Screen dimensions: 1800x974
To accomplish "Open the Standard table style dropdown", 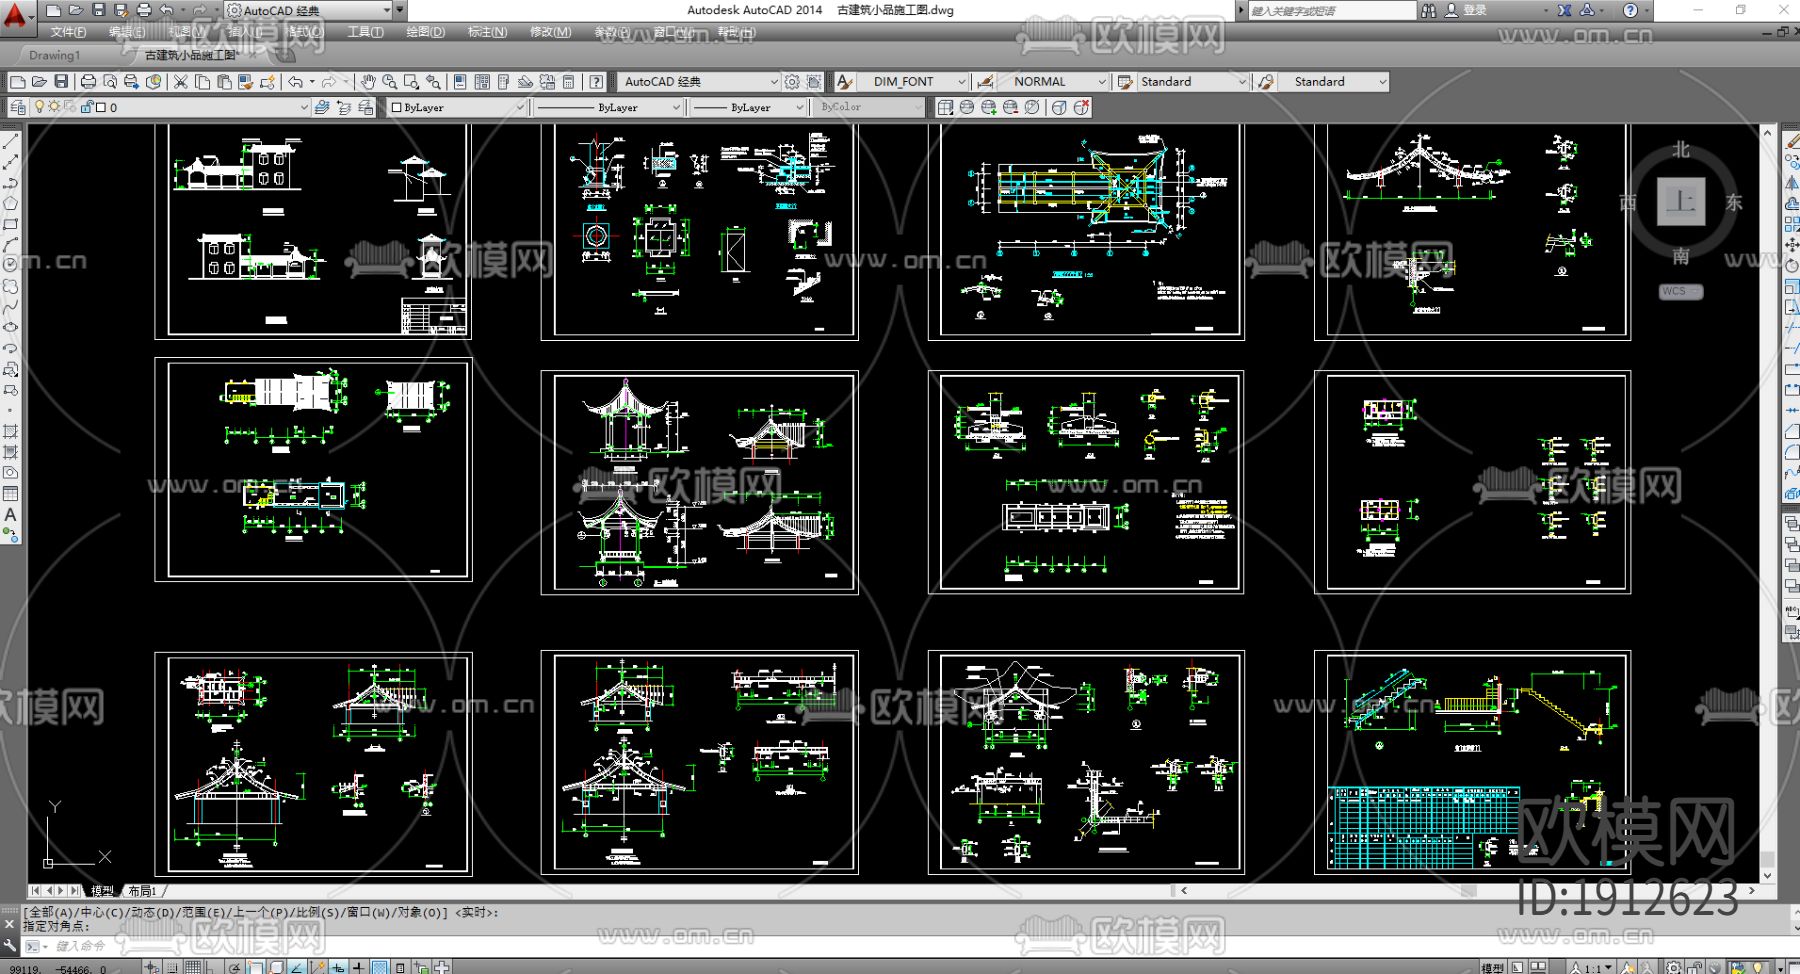I will [1243, 82].
